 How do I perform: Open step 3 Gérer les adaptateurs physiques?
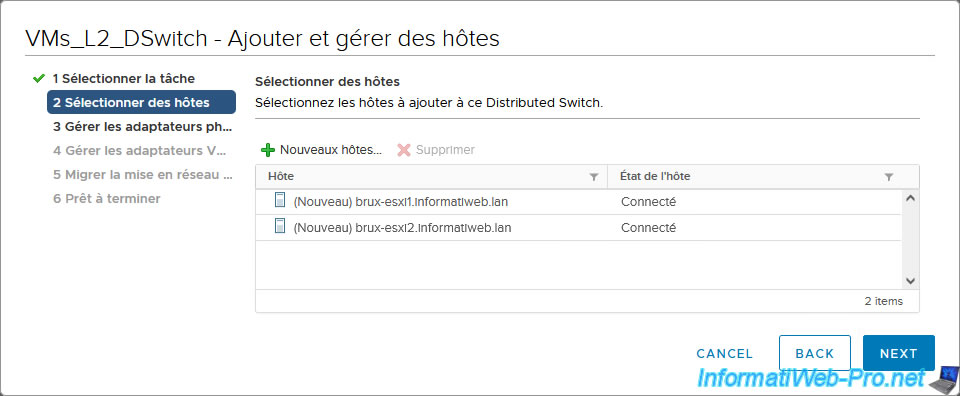click(143, 127)
